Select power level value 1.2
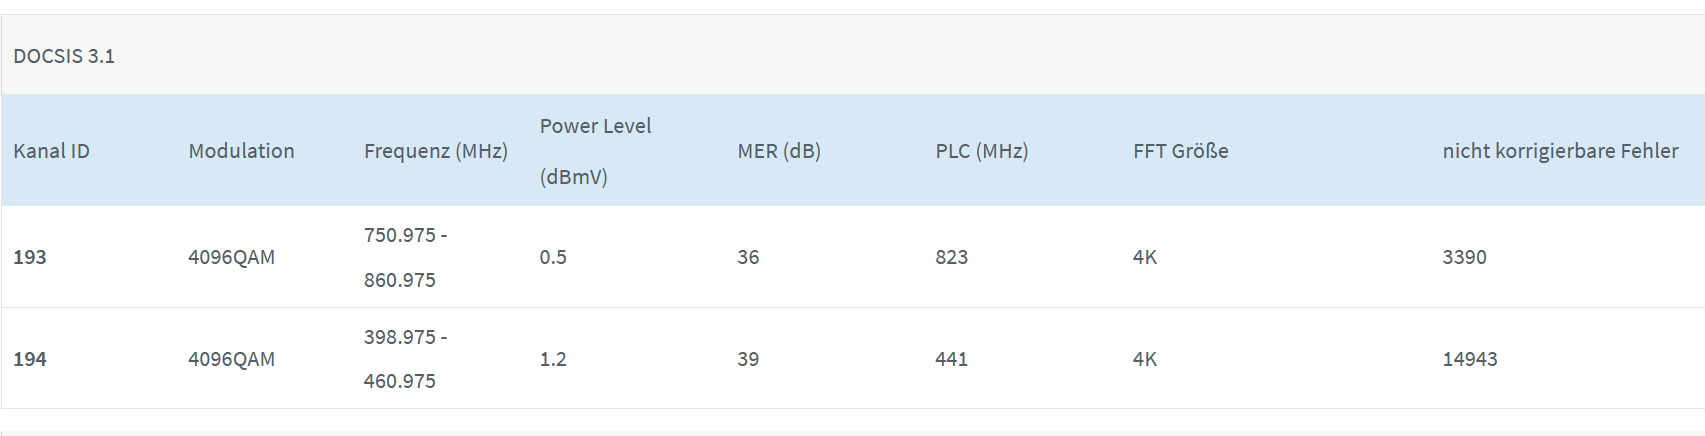1705x436 pixels. pos(553,359)
